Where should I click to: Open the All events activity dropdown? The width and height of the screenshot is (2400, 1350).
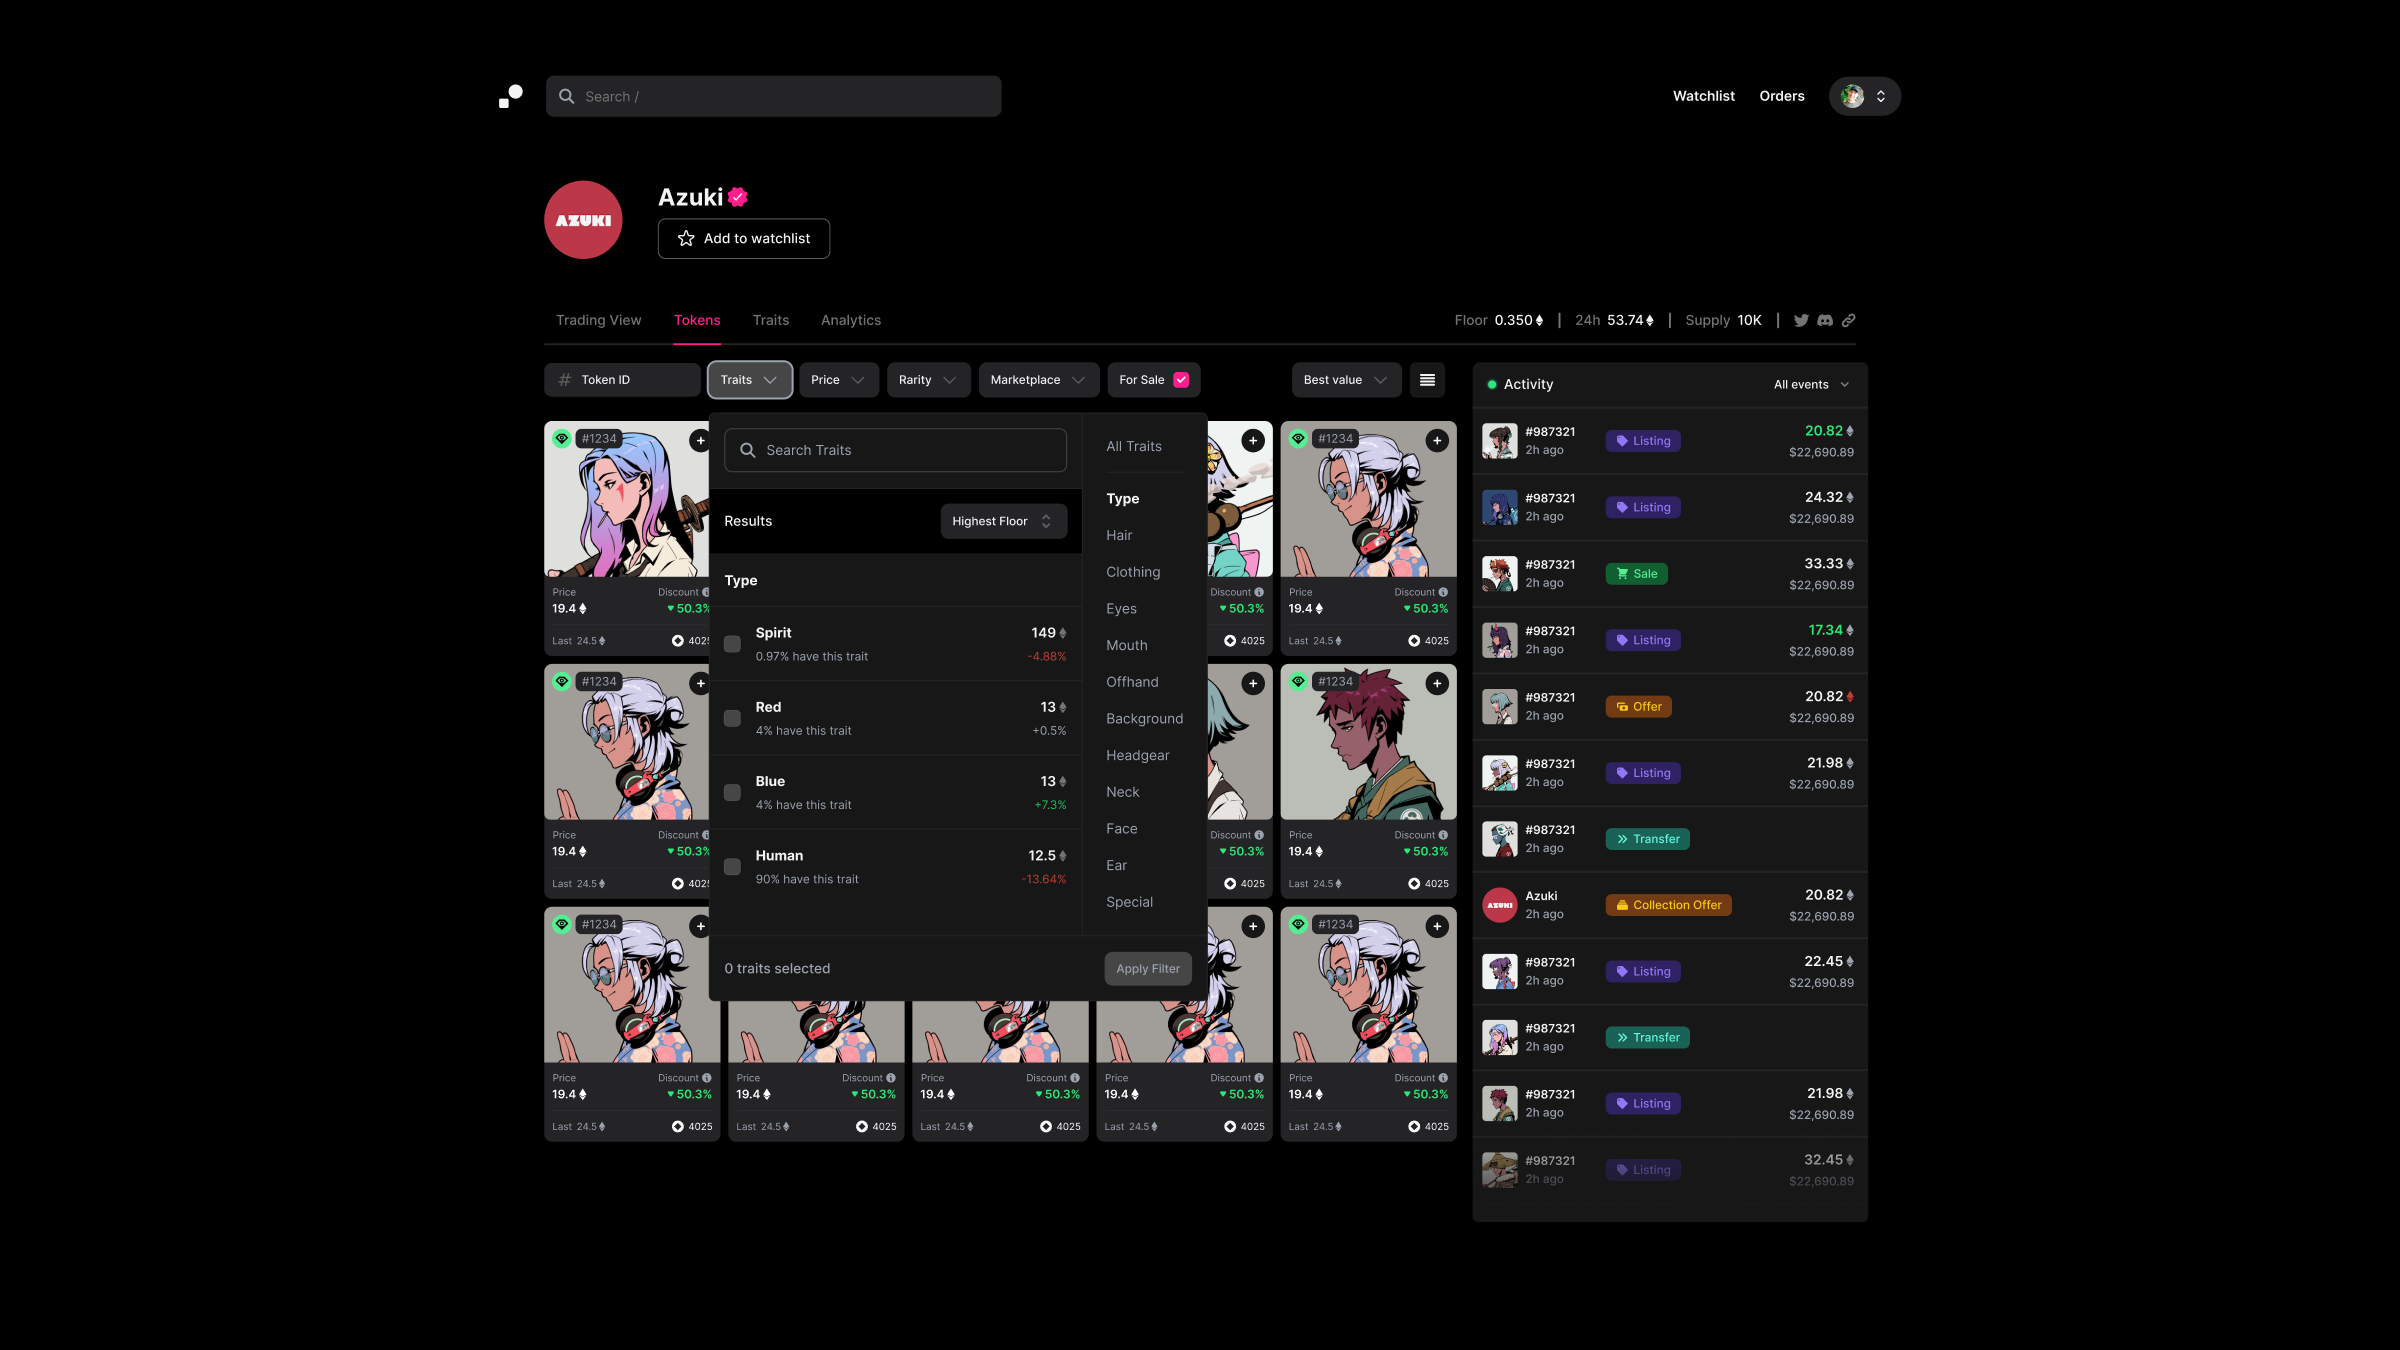[x=1811, y=385]
